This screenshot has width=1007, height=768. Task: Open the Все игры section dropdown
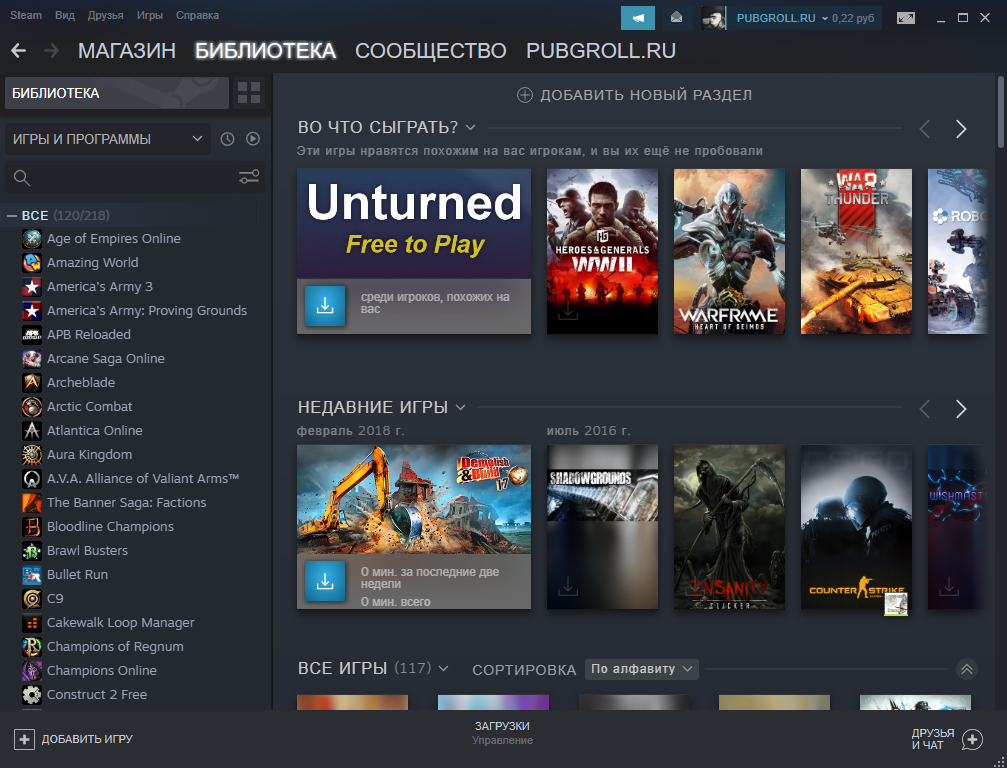point(443,668)
